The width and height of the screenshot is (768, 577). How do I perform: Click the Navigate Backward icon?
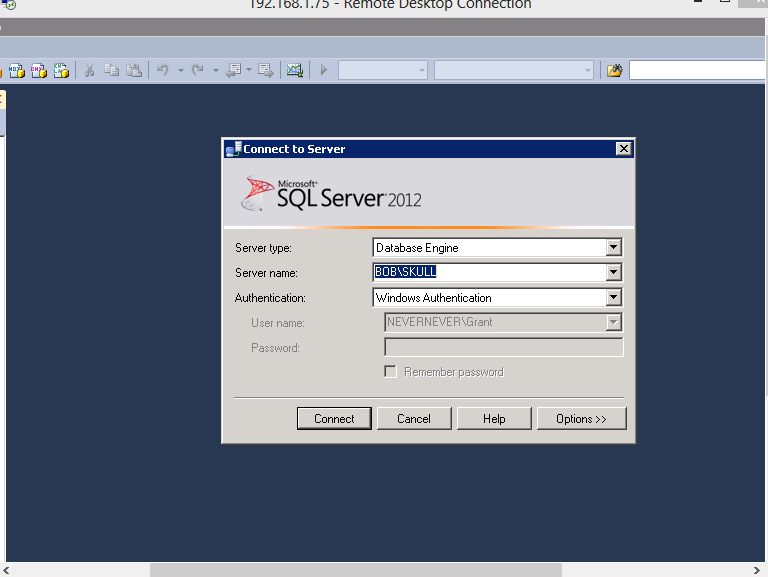click(234, 71)
